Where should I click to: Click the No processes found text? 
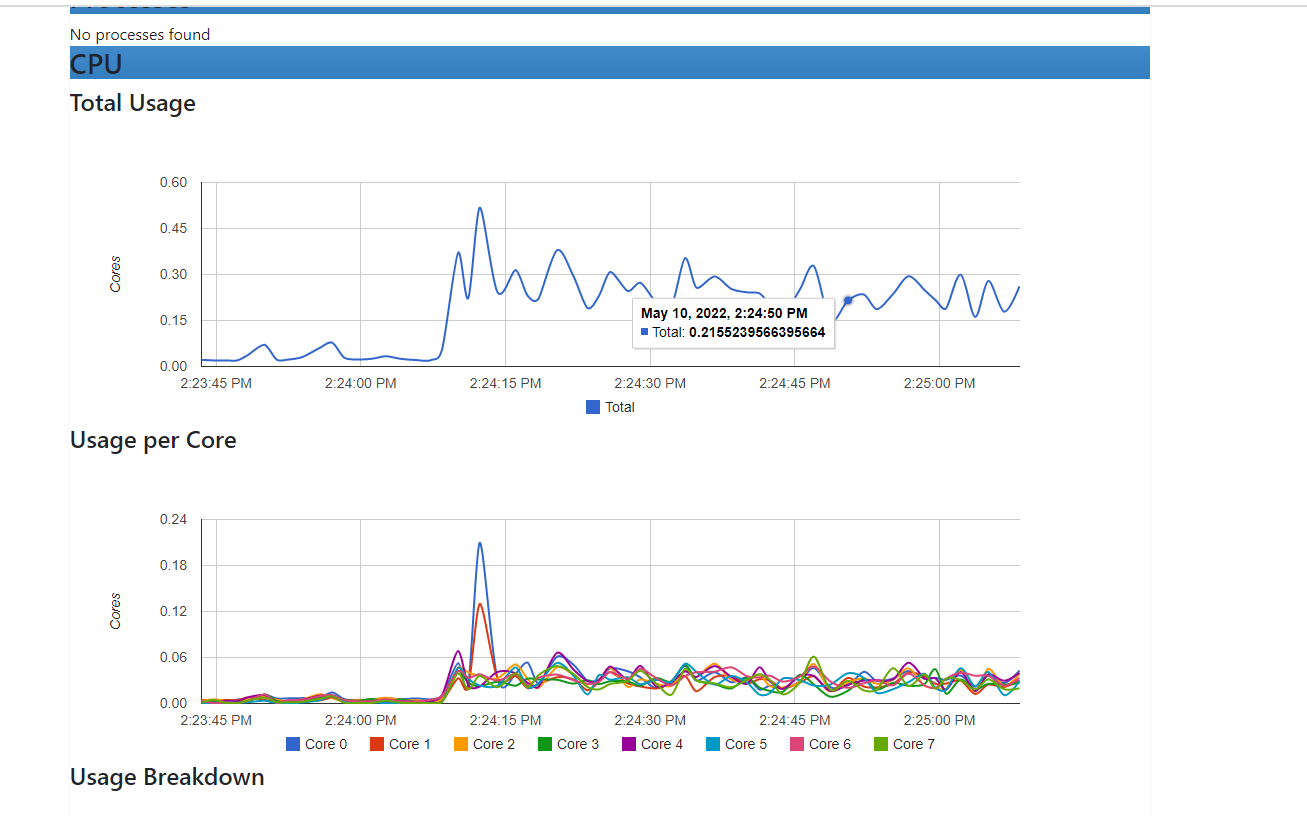tap(140, 35)
